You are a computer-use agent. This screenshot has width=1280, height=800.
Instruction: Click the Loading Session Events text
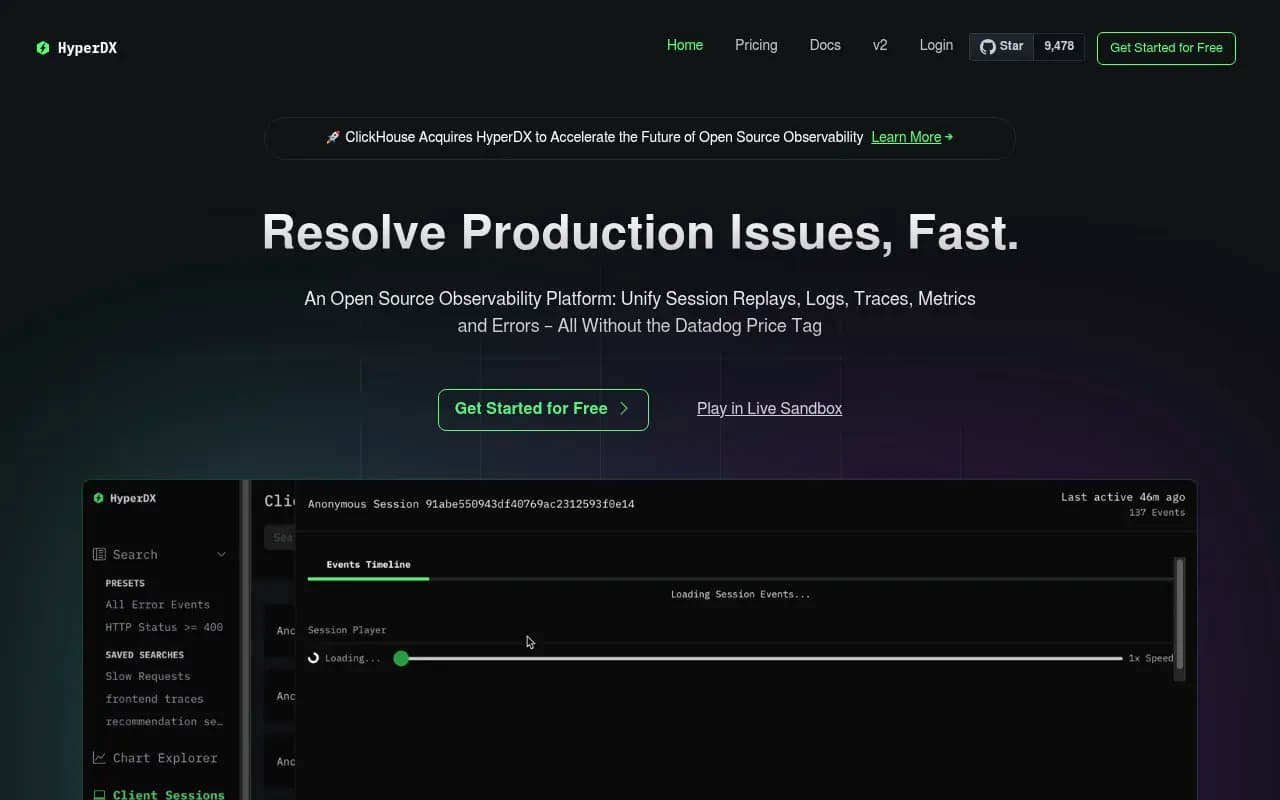(x=740, y=594)
